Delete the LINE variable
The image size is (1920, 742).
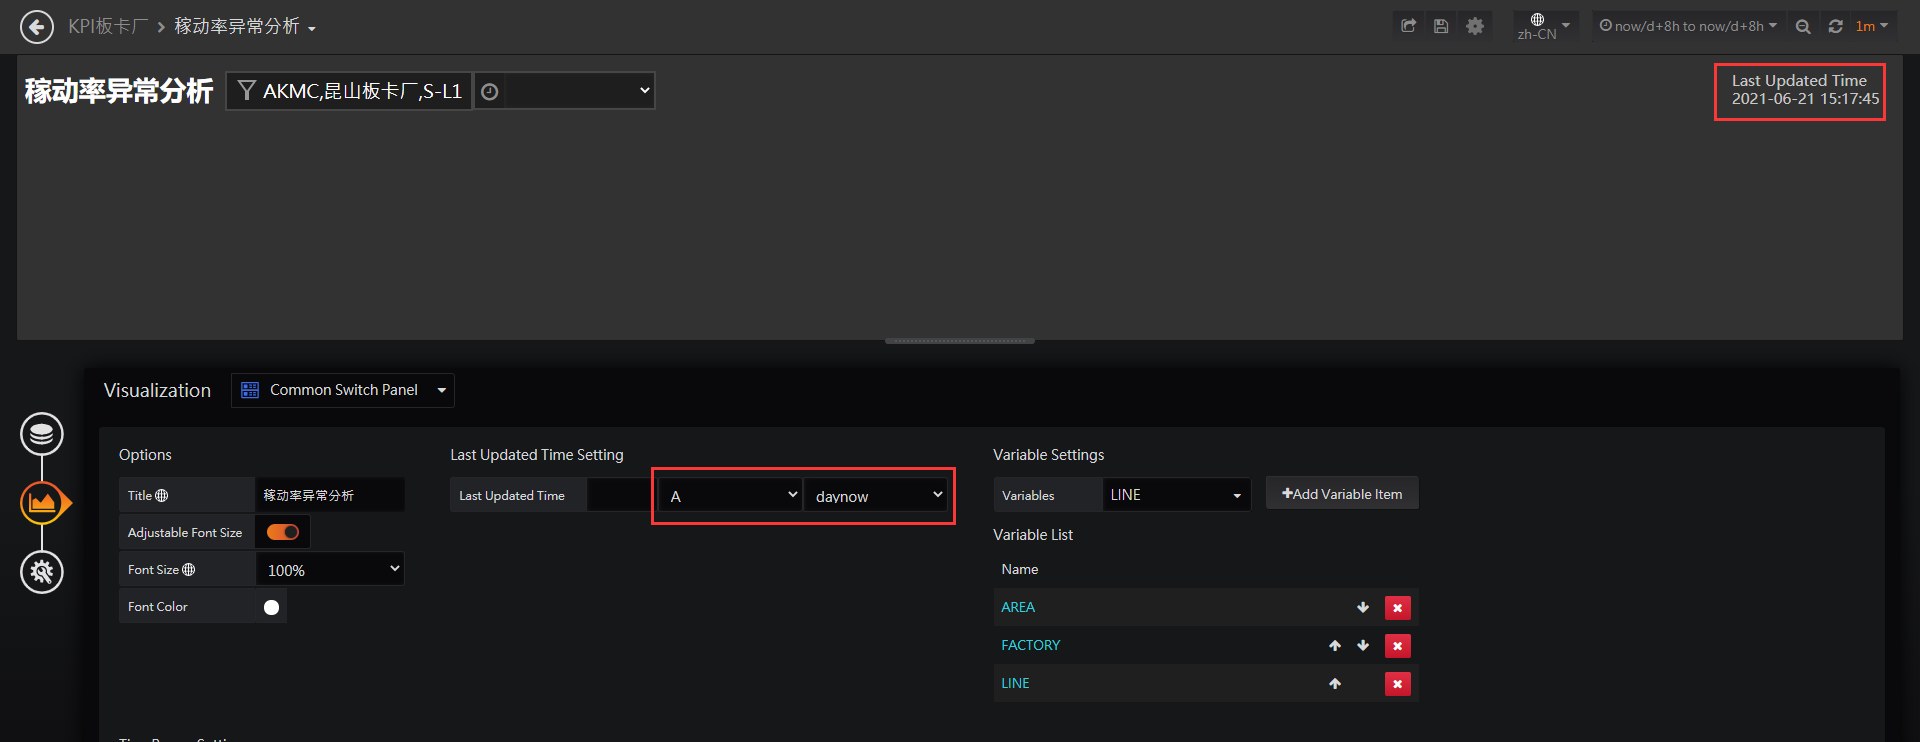coord(1398,683)
